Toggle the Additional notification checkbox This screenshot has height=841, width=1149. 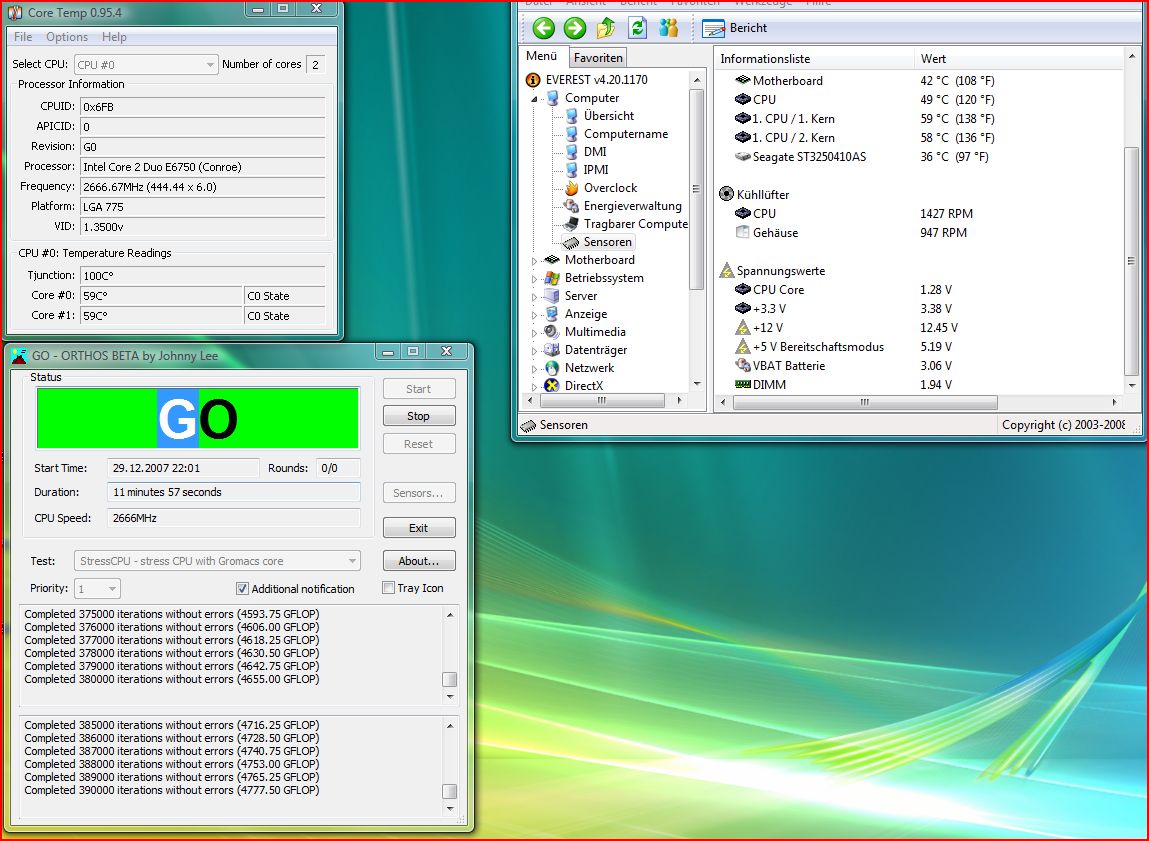(x=242, y=588)
